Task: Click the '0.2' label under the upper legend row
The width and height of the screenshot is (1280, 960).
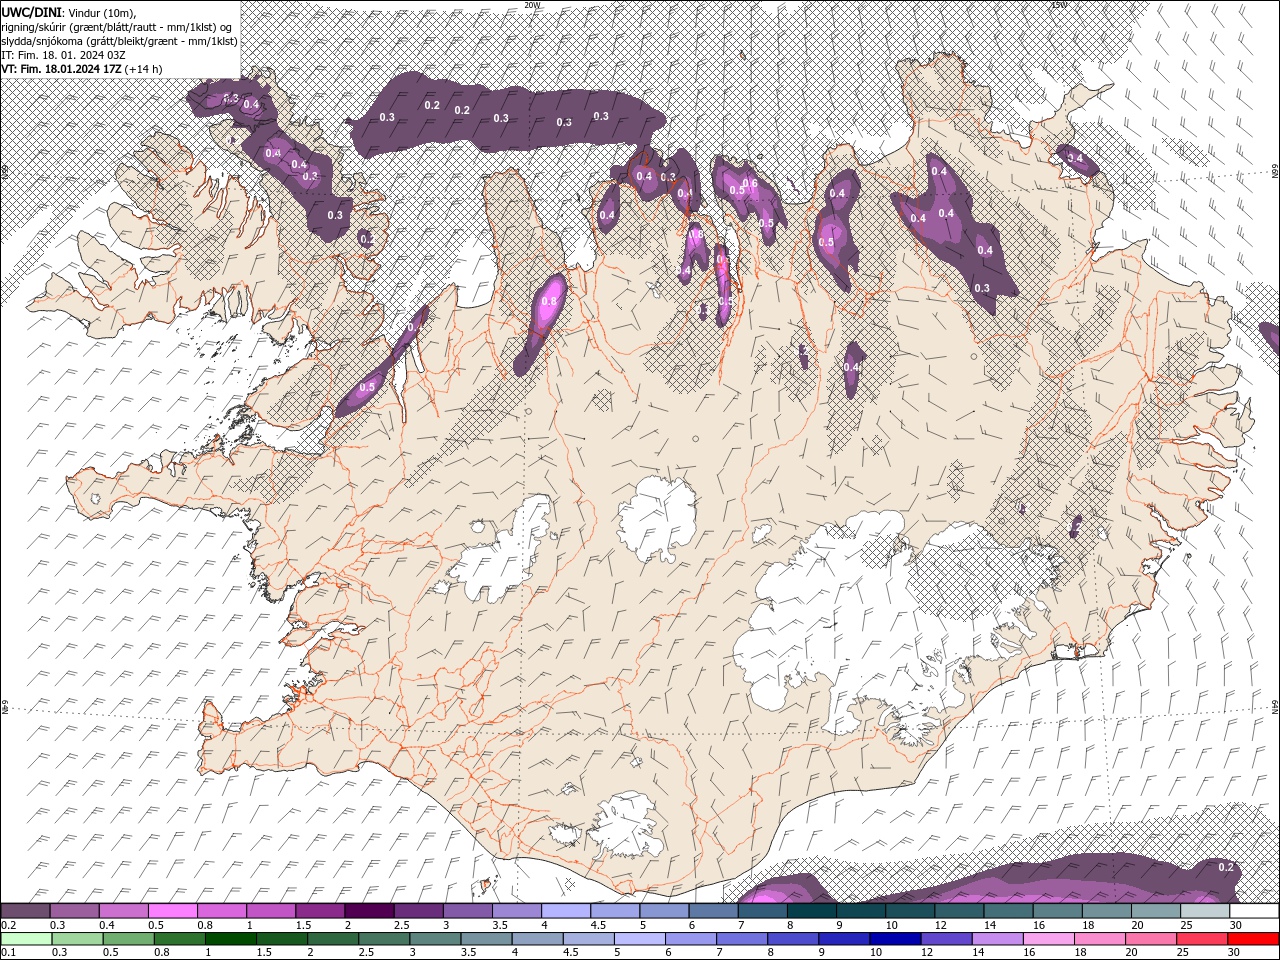Action: [8, 925]
